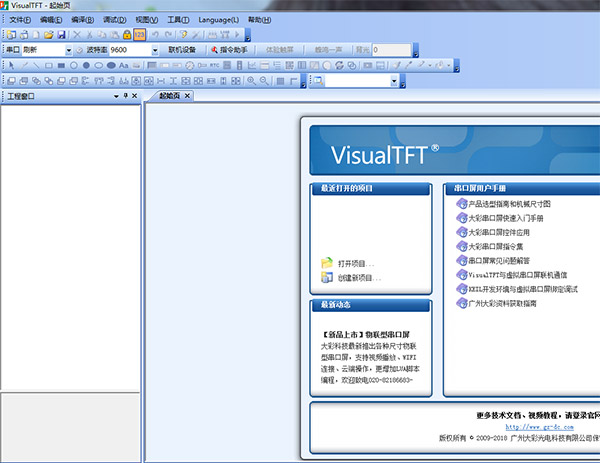Click the scissors cut icon
600x463 pixels.
(x=89, y=35)
